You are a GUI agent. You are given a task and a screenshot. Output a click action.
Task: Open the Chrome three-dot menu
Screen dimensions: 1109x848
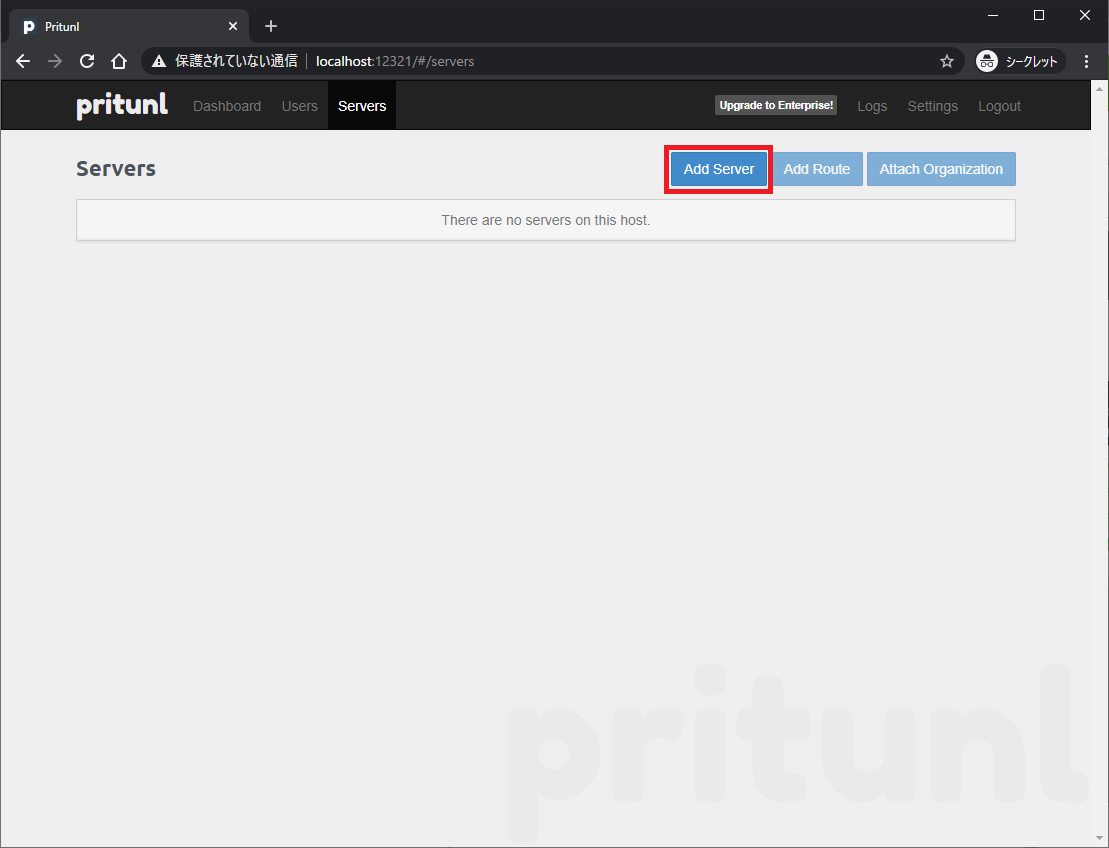(1086, 62)
